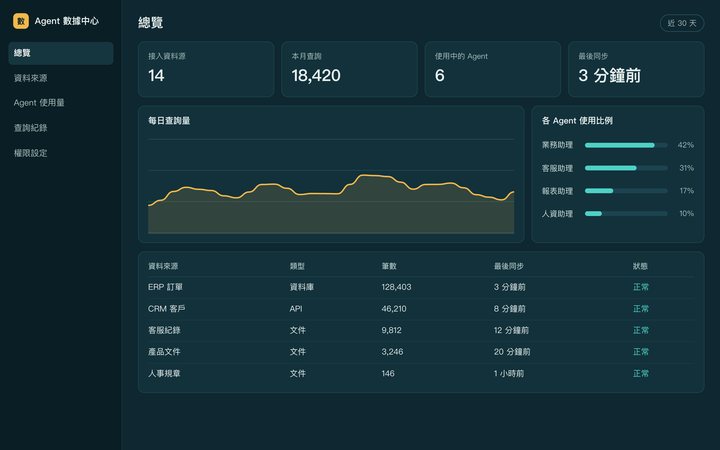Click the 人資助理 usage bar
The width and height of the screenshot is (720, 450).
point(626,214)
